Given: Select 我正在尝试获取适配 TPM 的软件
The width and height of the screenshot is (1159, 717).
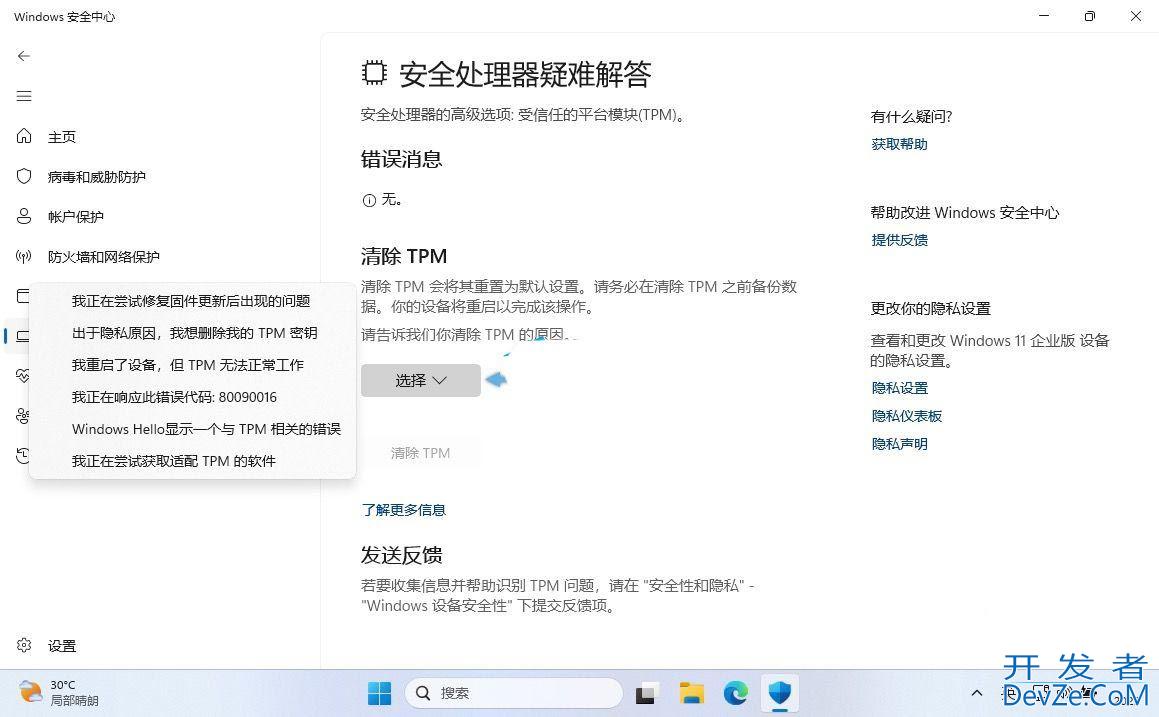Looking at the screenshot, I should (x=174, y=461).
